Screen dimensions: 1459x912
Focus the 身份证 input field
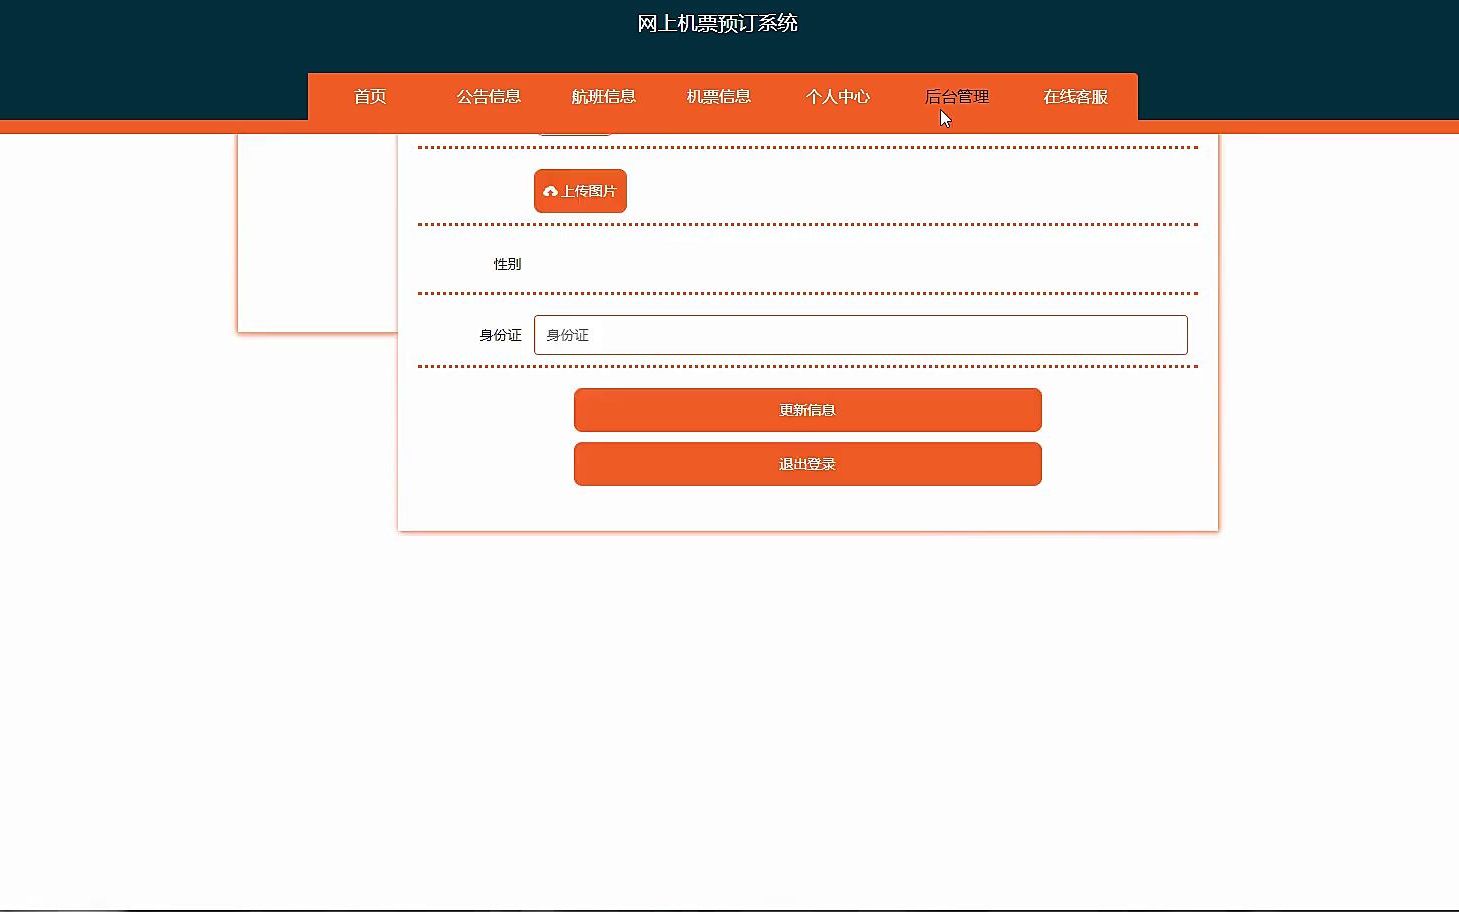[x=861, y=335]
